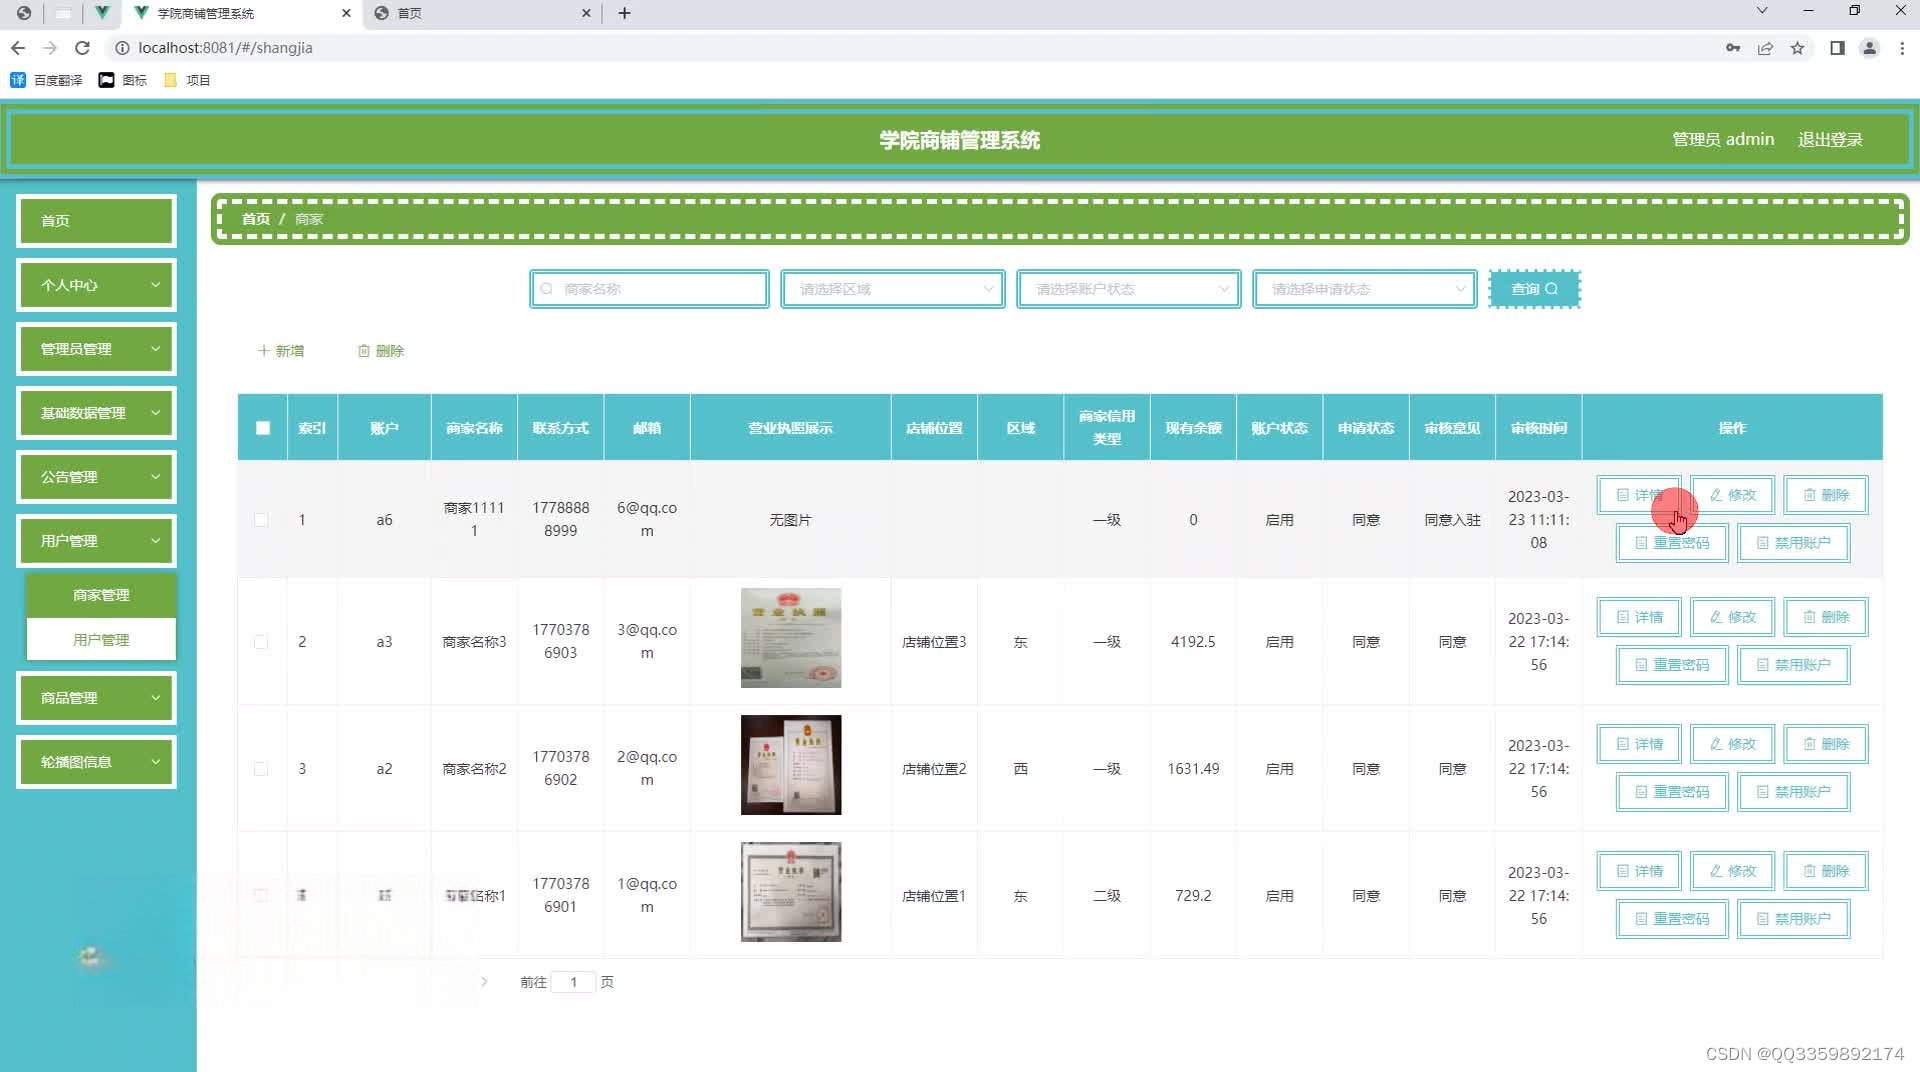This screenshot has height=1072, width=1920.
Task: Open business license thumbnail for a3
Action: point(791,638)
